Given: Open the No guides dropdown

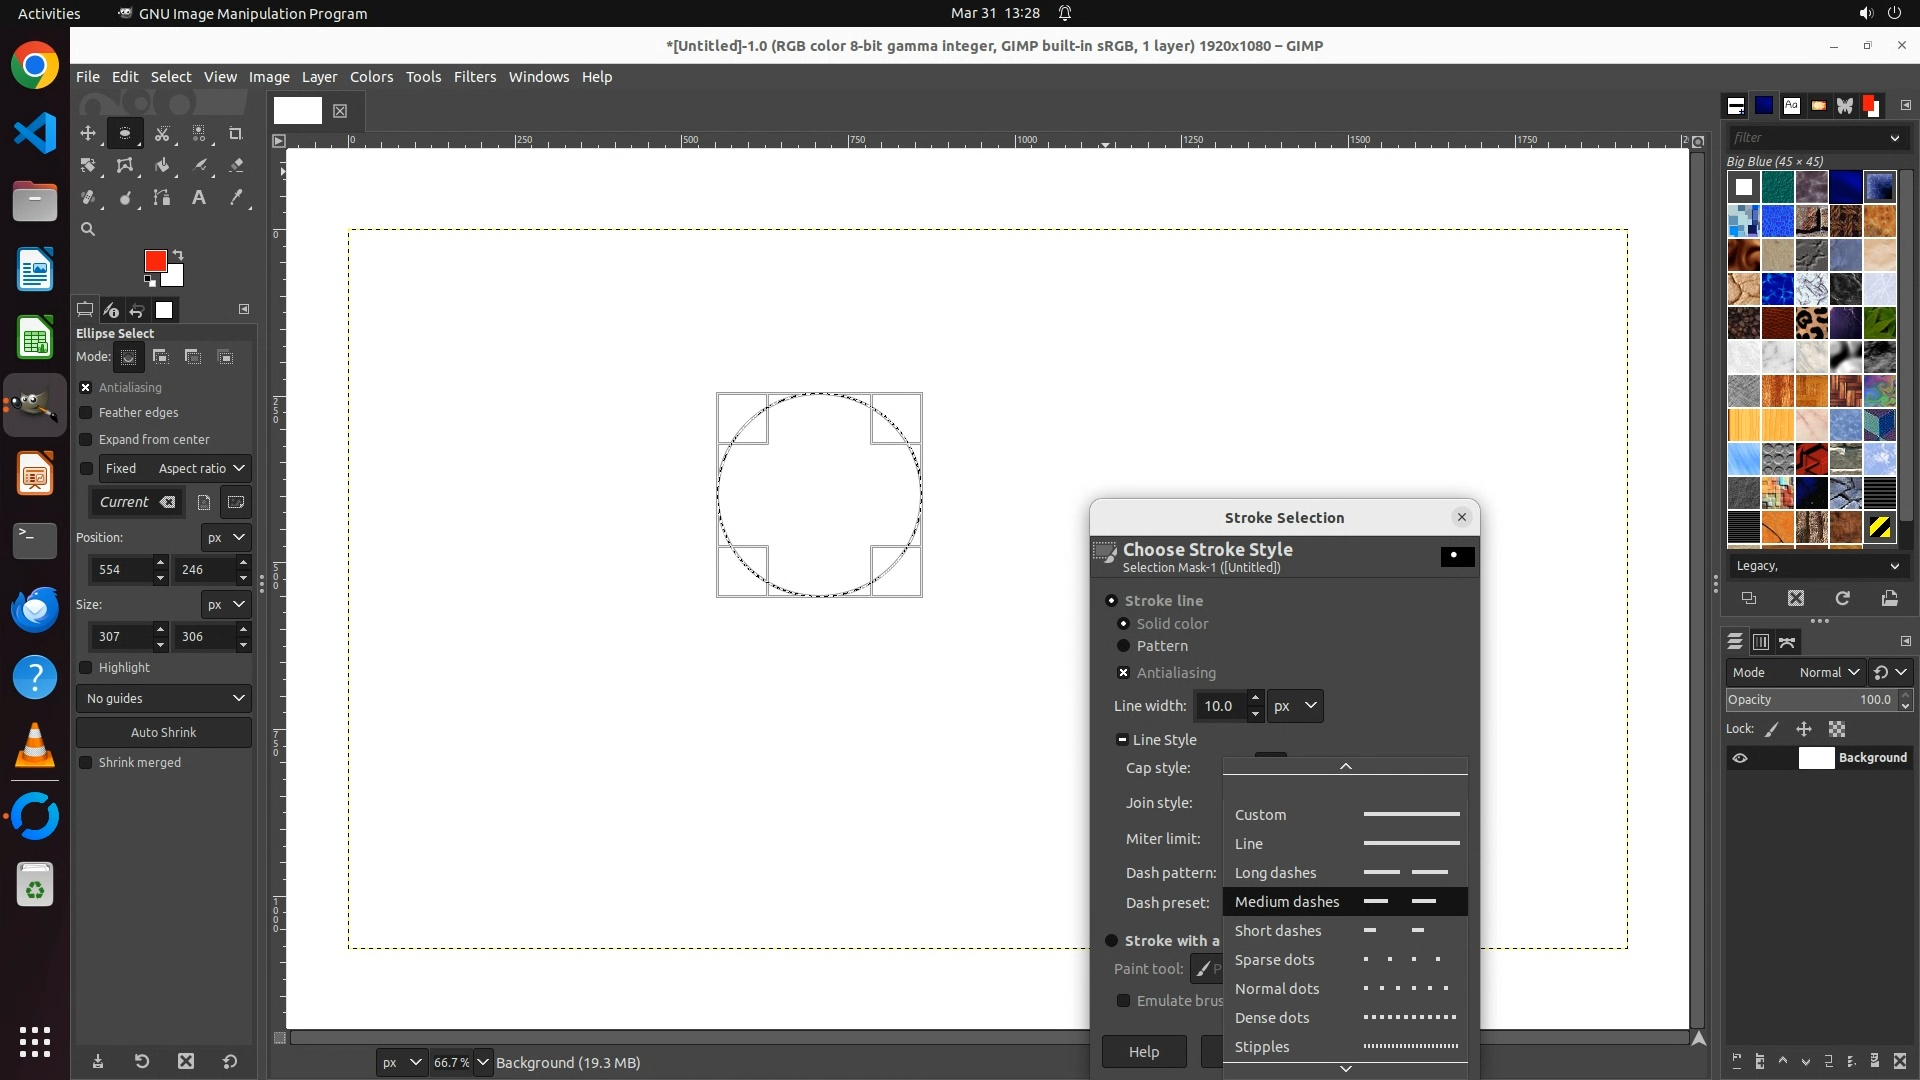Looking at the screenshot, I should tap(164, 698).
